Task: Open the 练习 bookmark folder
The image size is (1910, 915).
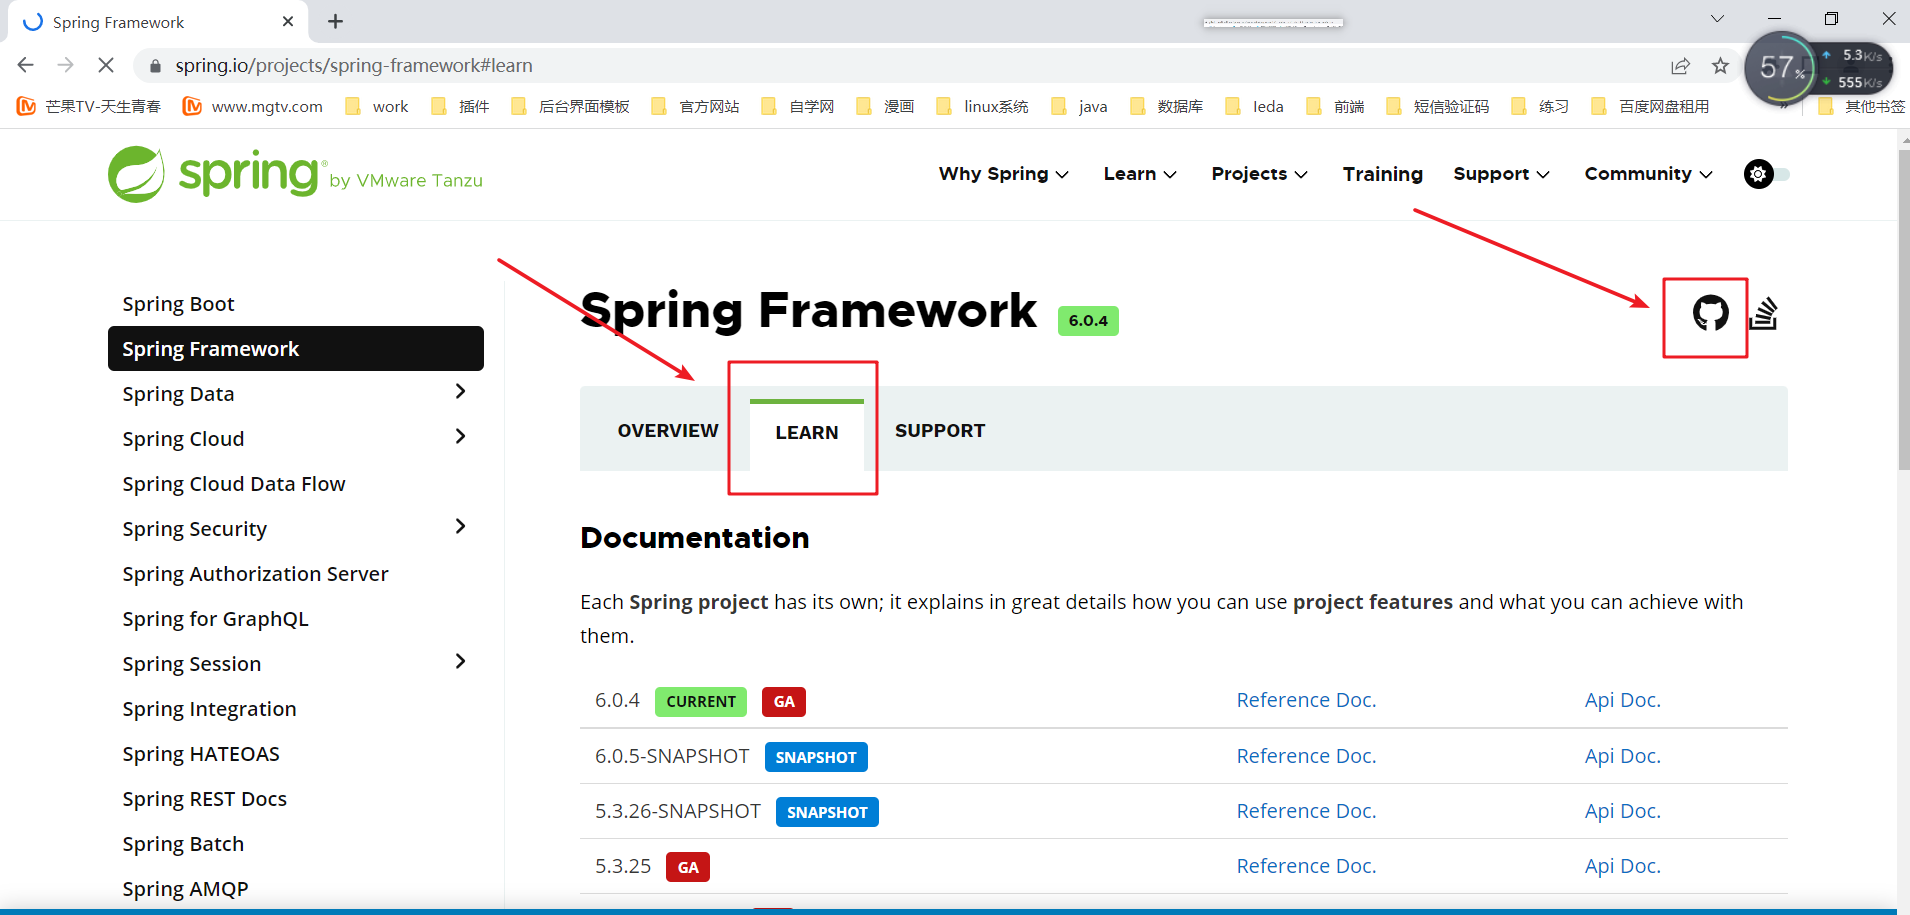Action: (x=1540, y=106)
